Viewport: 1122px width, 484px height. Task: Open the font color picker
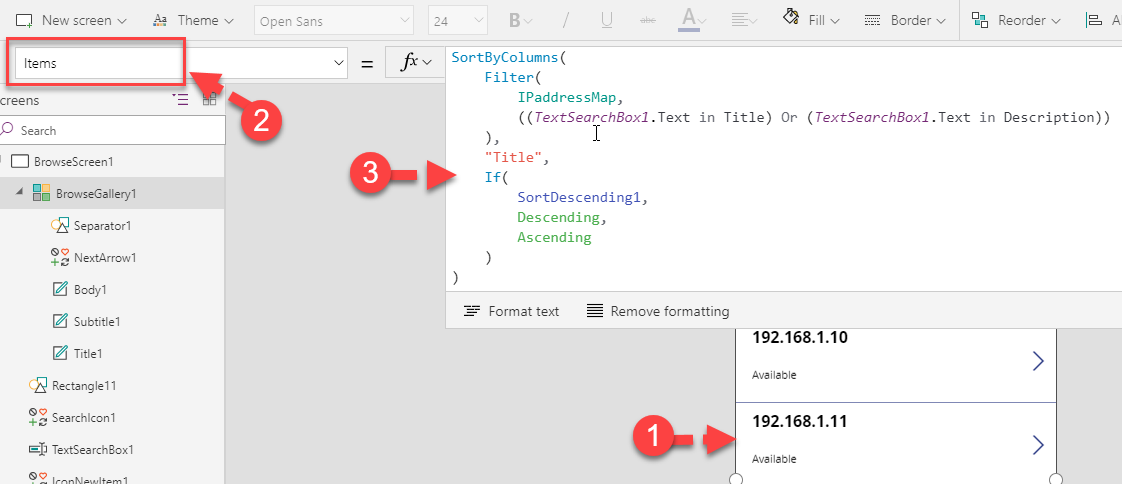(x=692, y=21)
